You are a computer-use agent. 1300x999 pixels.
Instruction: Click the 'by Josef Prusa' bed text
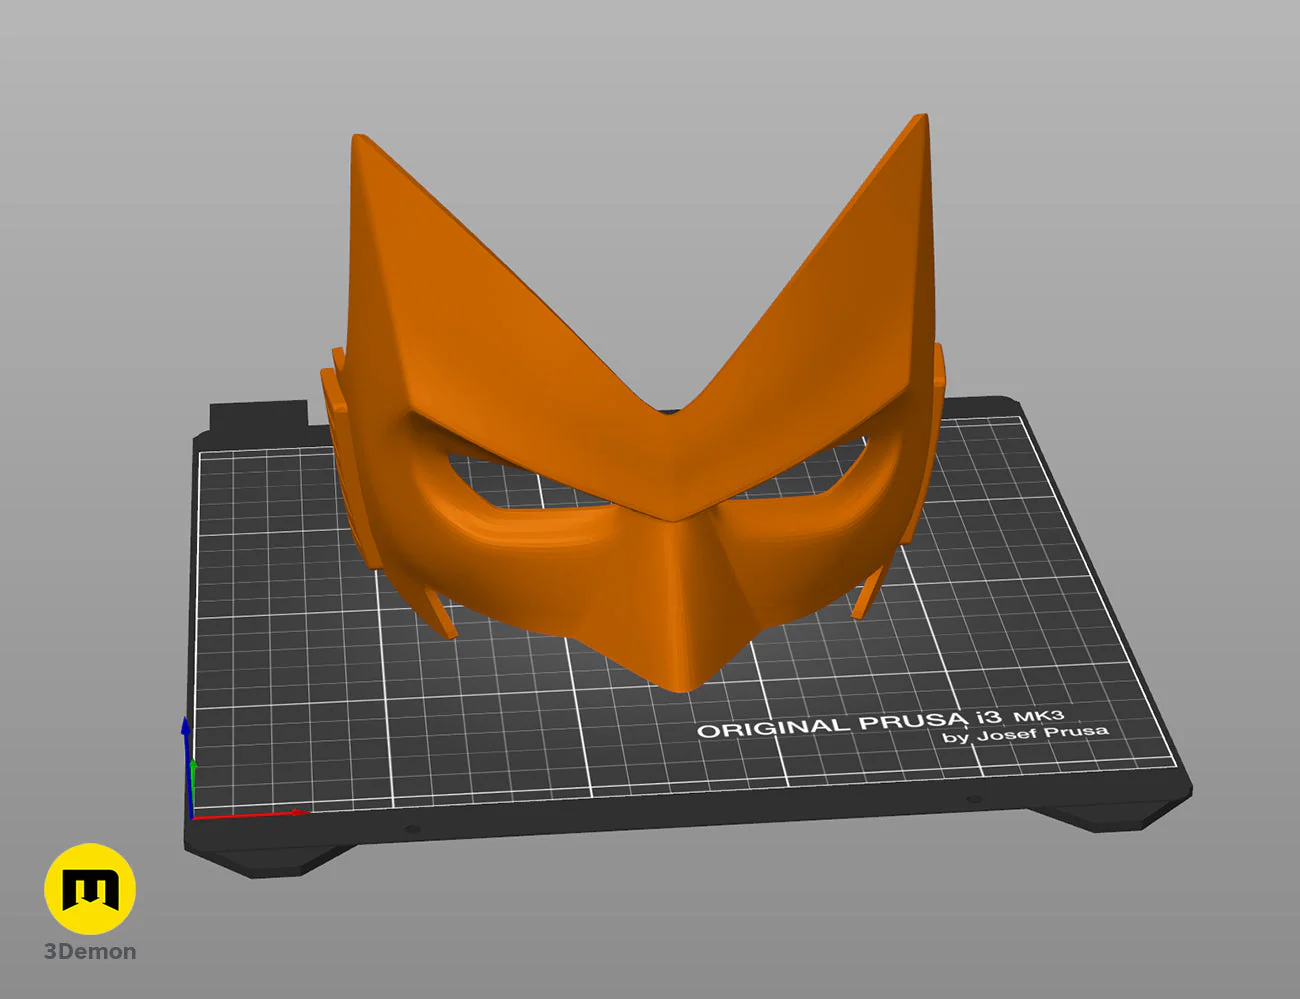pyautogui.click(x=1025, y=734)
